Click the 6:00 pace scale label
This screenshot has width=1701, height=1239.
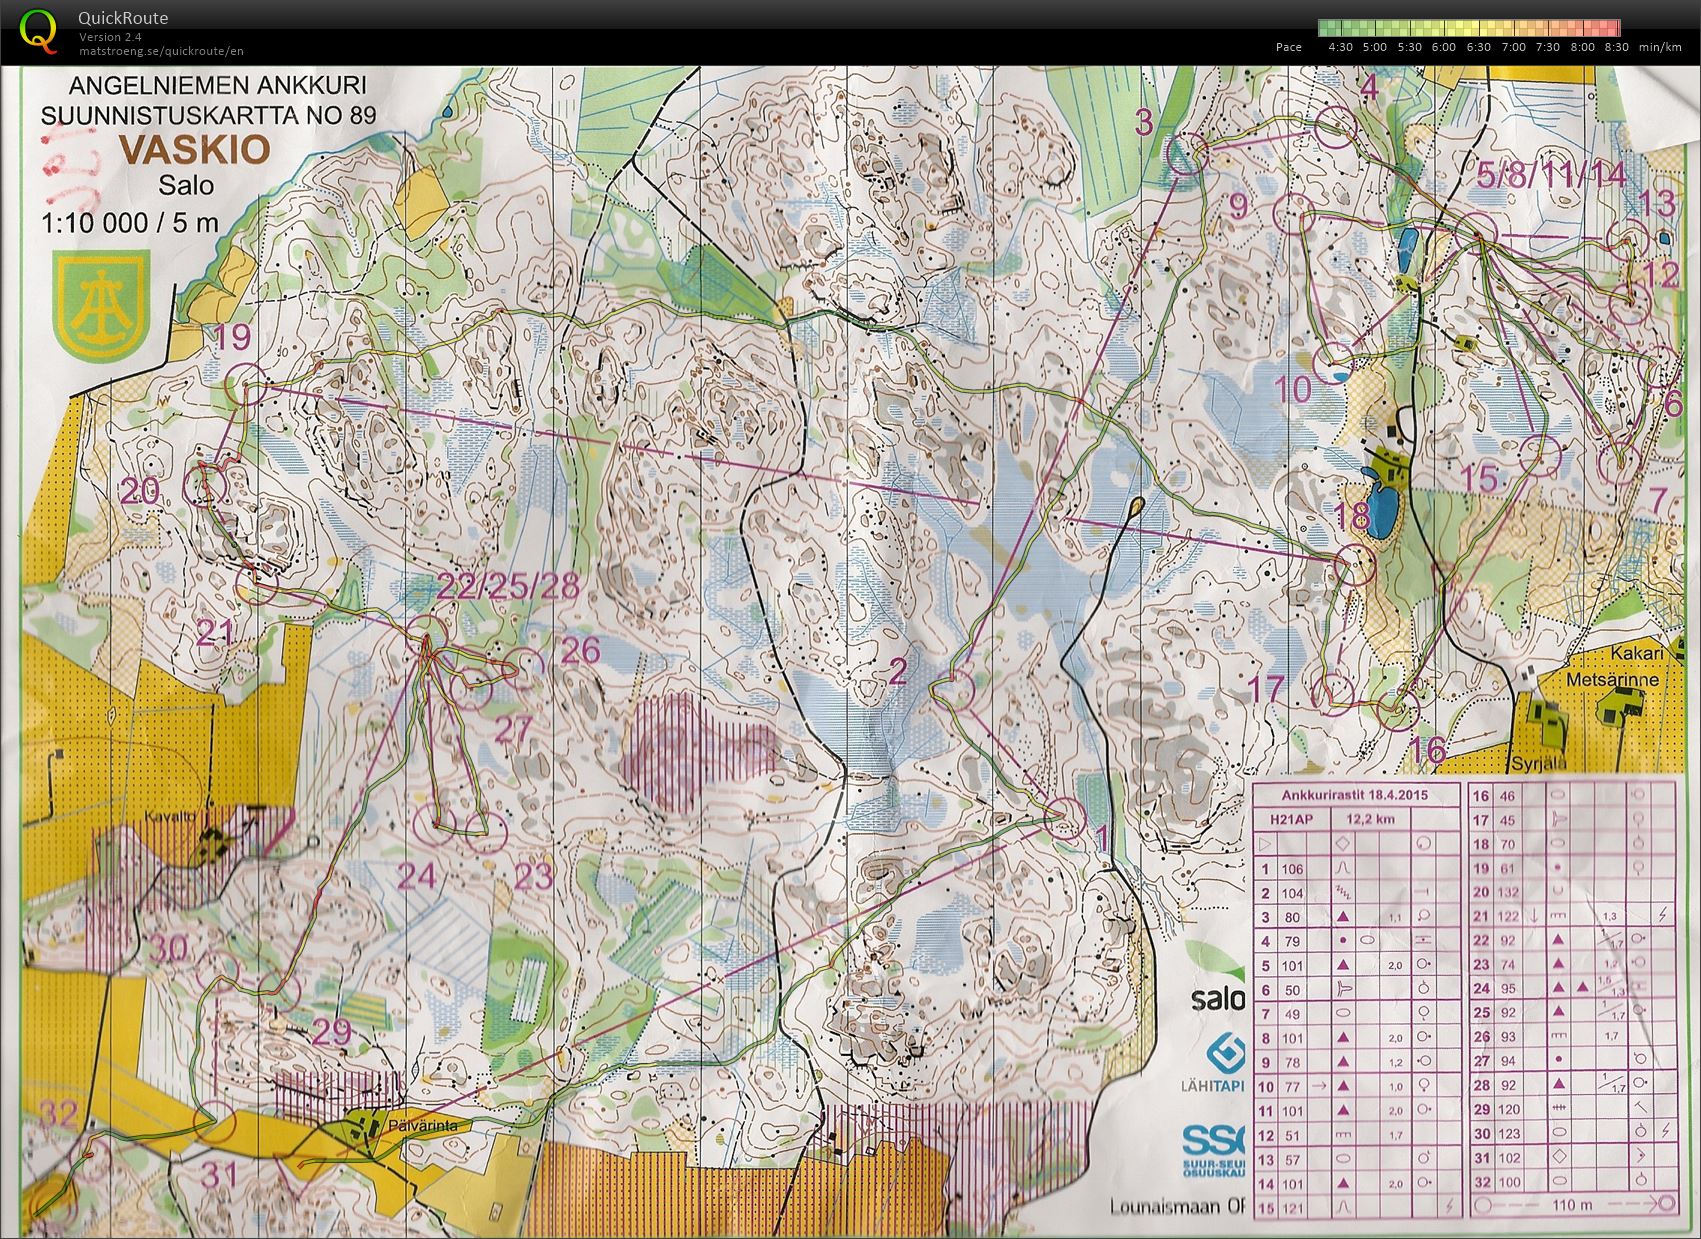pos(1443,47)
